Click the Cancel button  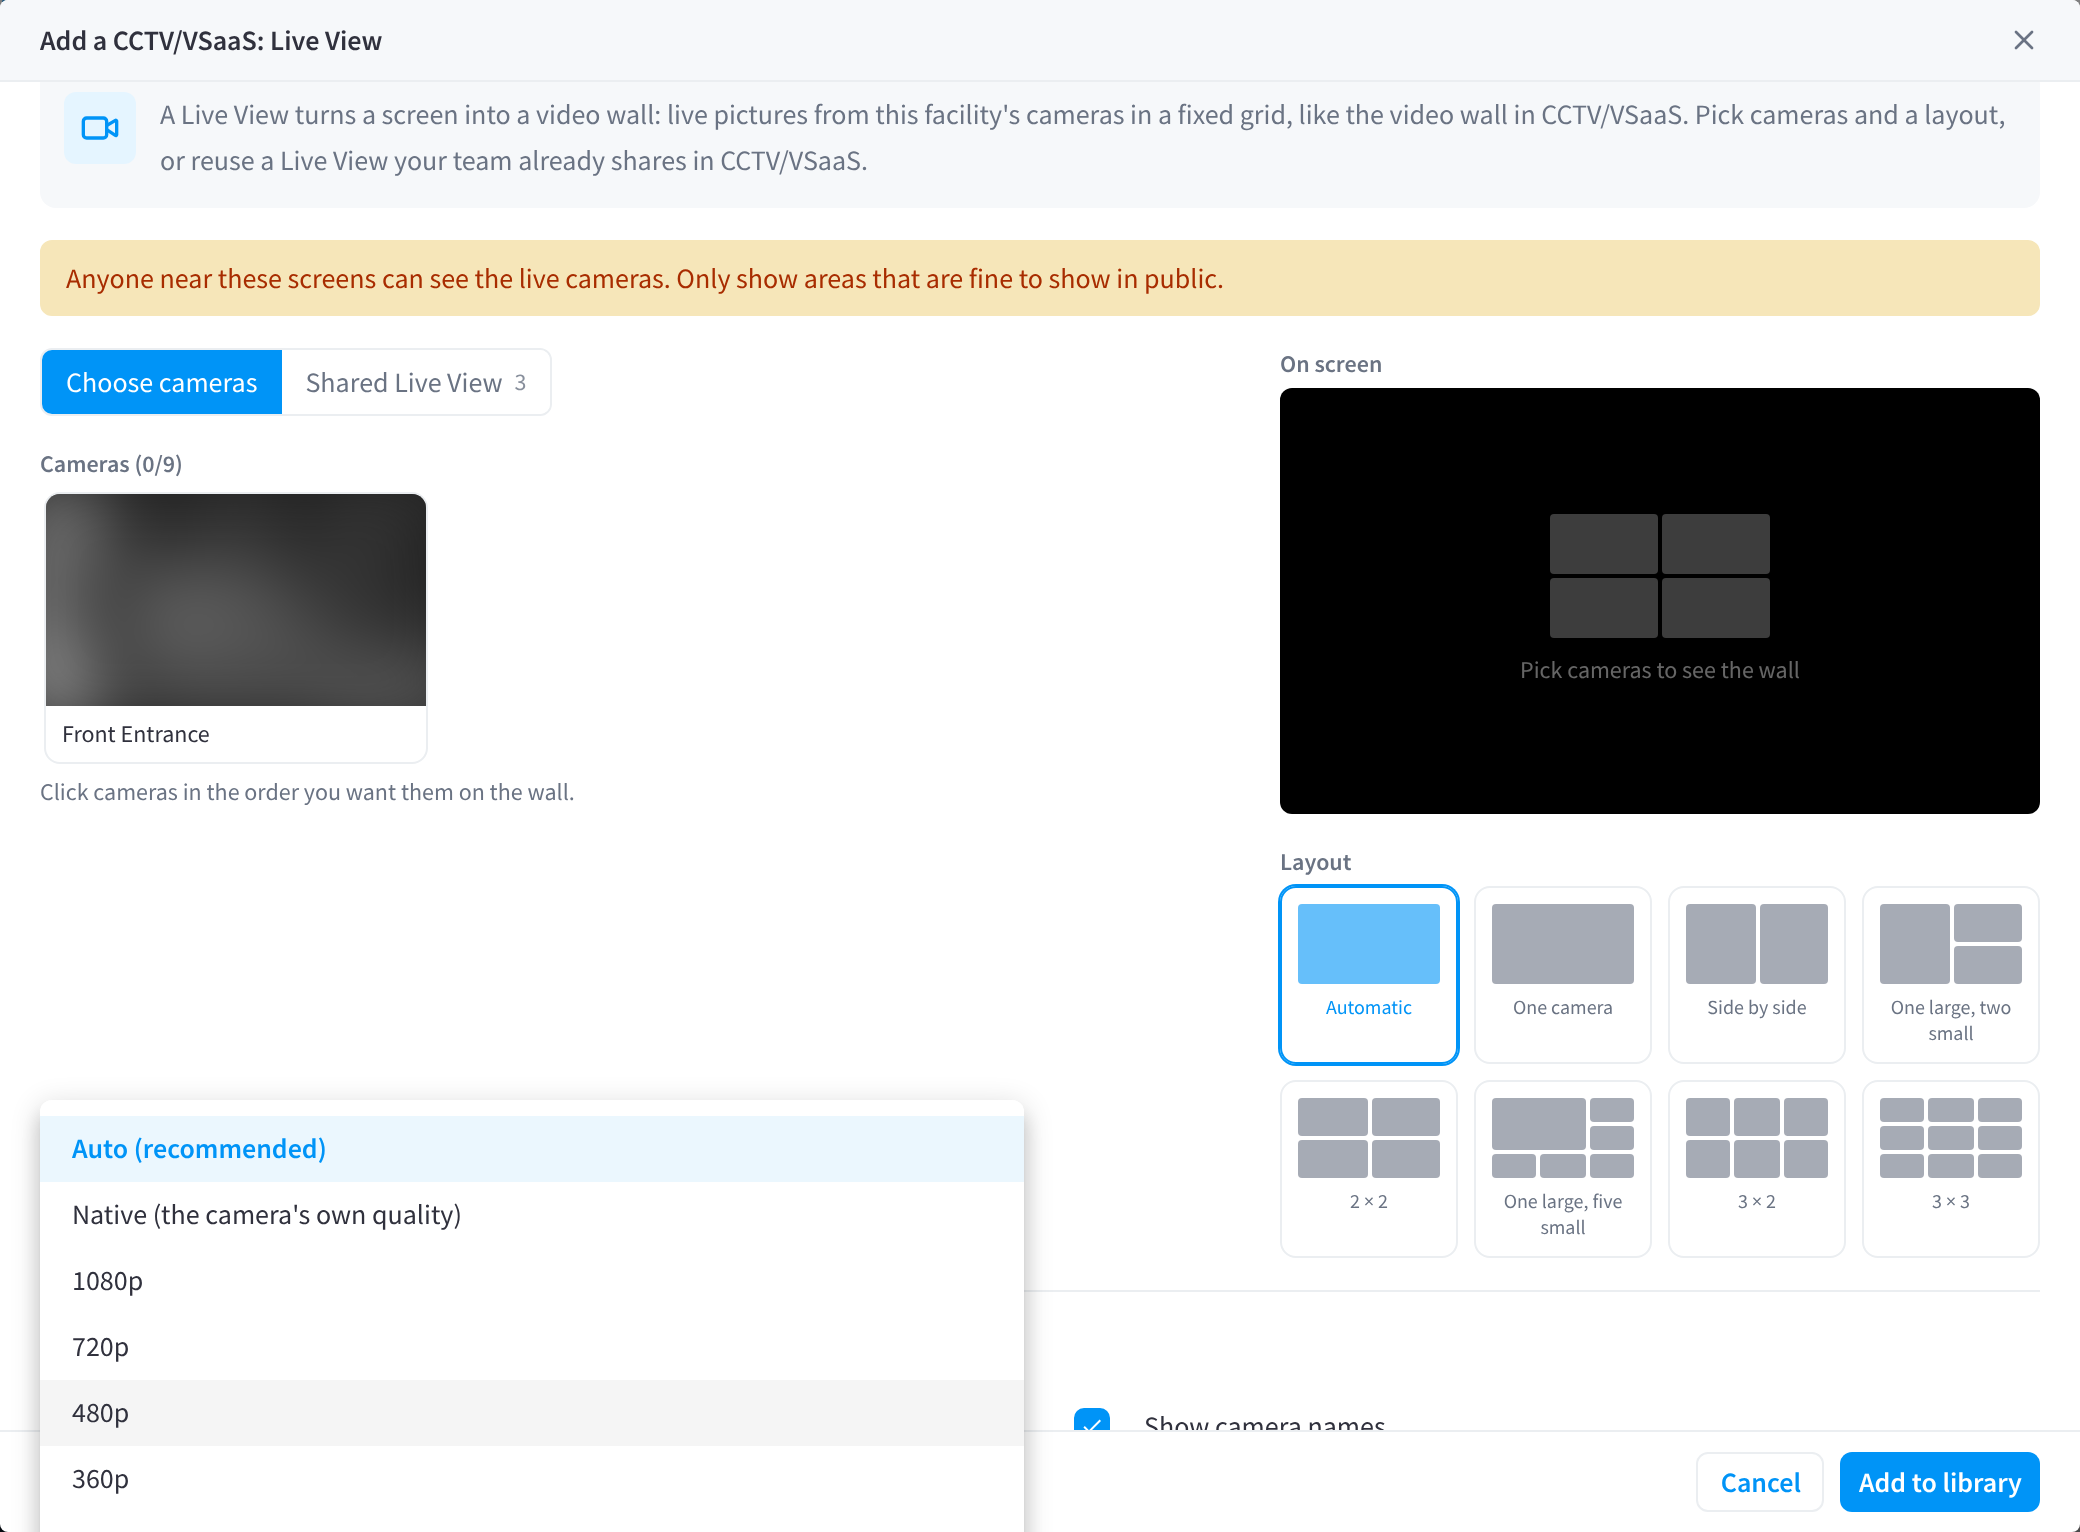[x=1760, y=1482]
